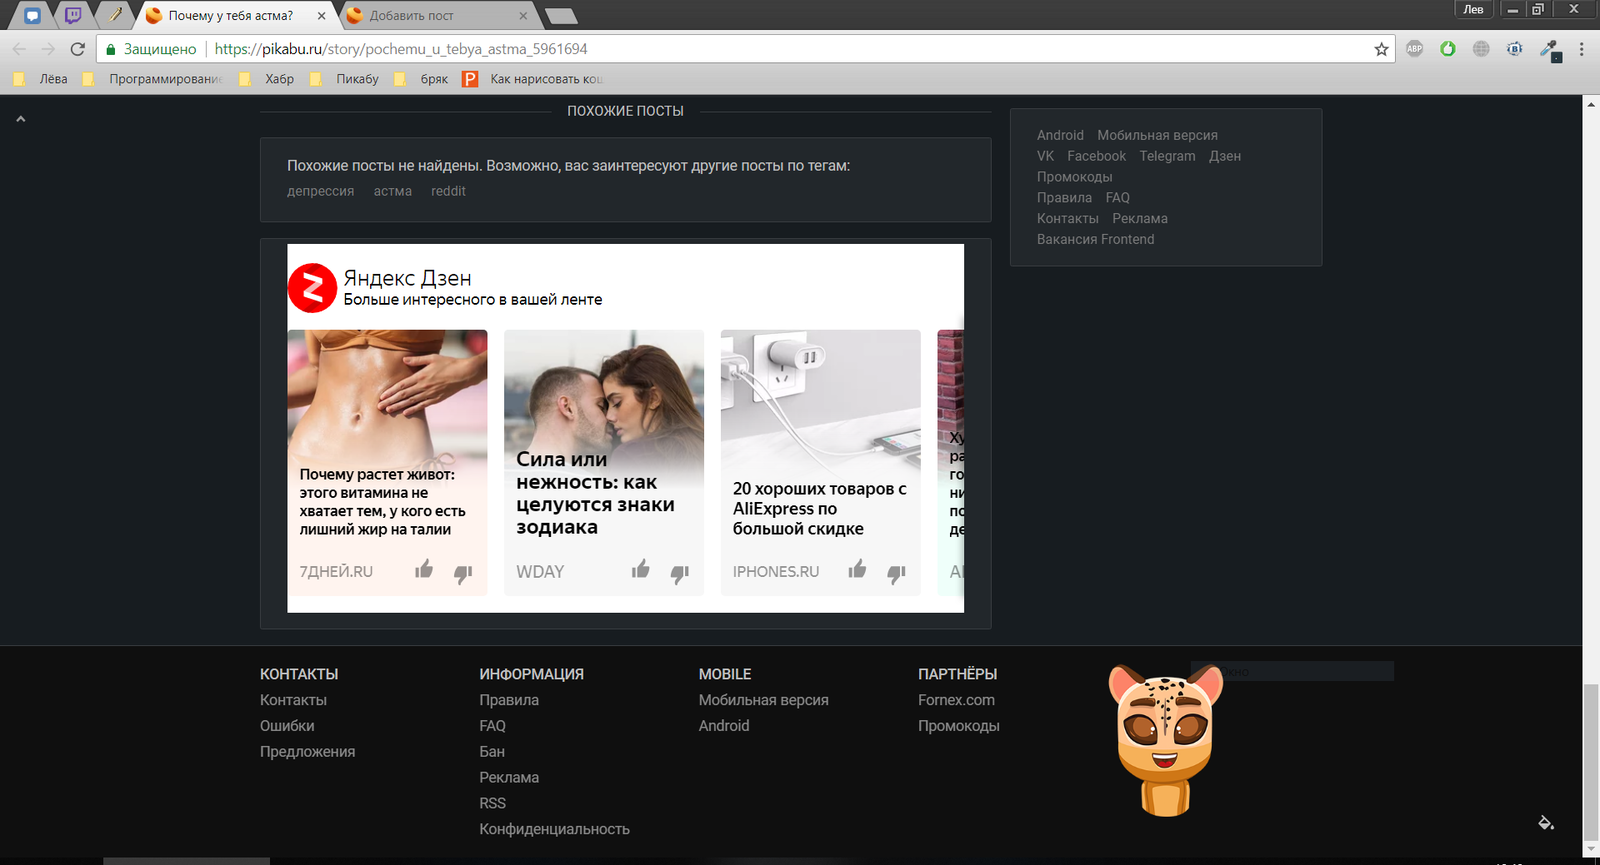Bookmark this page with the star icon

pos(1381,49)
